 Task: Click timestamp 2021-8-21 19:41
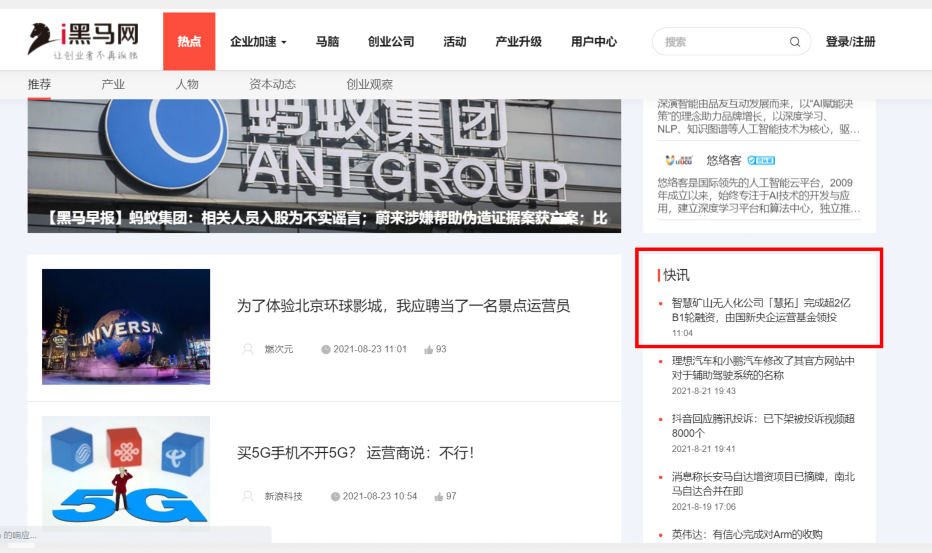[704, 449]
